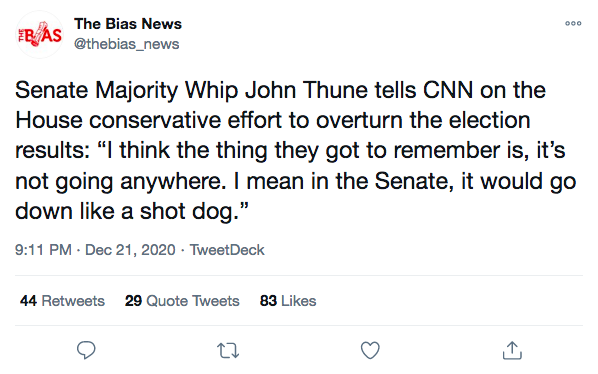The image size is (598, 374).
Task: Click The Bias red logo avatar
Action: 39,35
